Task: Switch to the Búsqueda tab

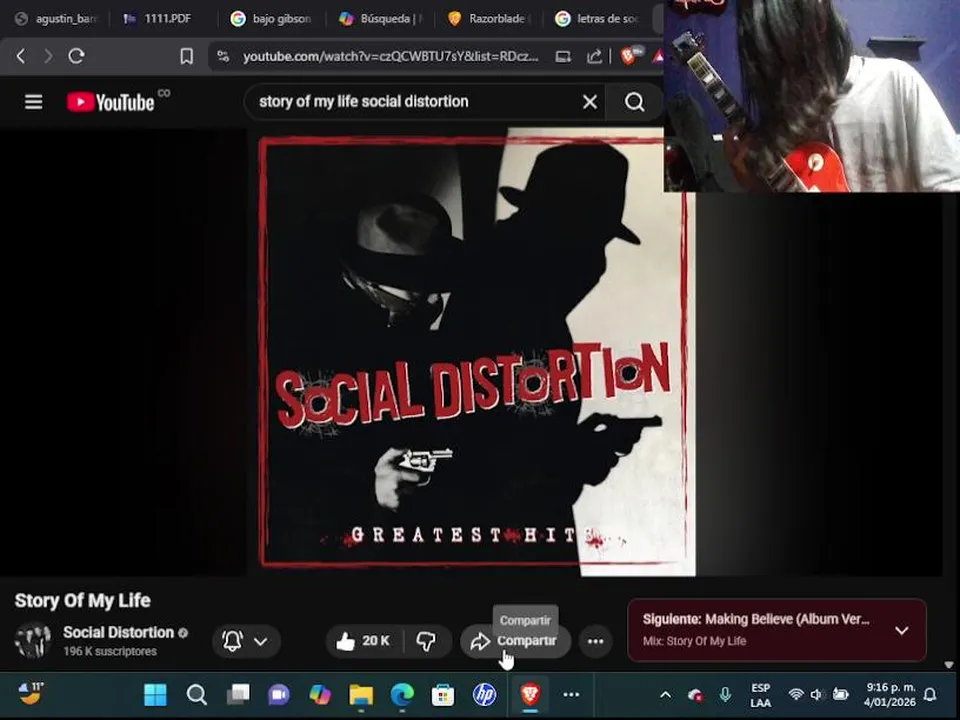Action: (381, 19)
